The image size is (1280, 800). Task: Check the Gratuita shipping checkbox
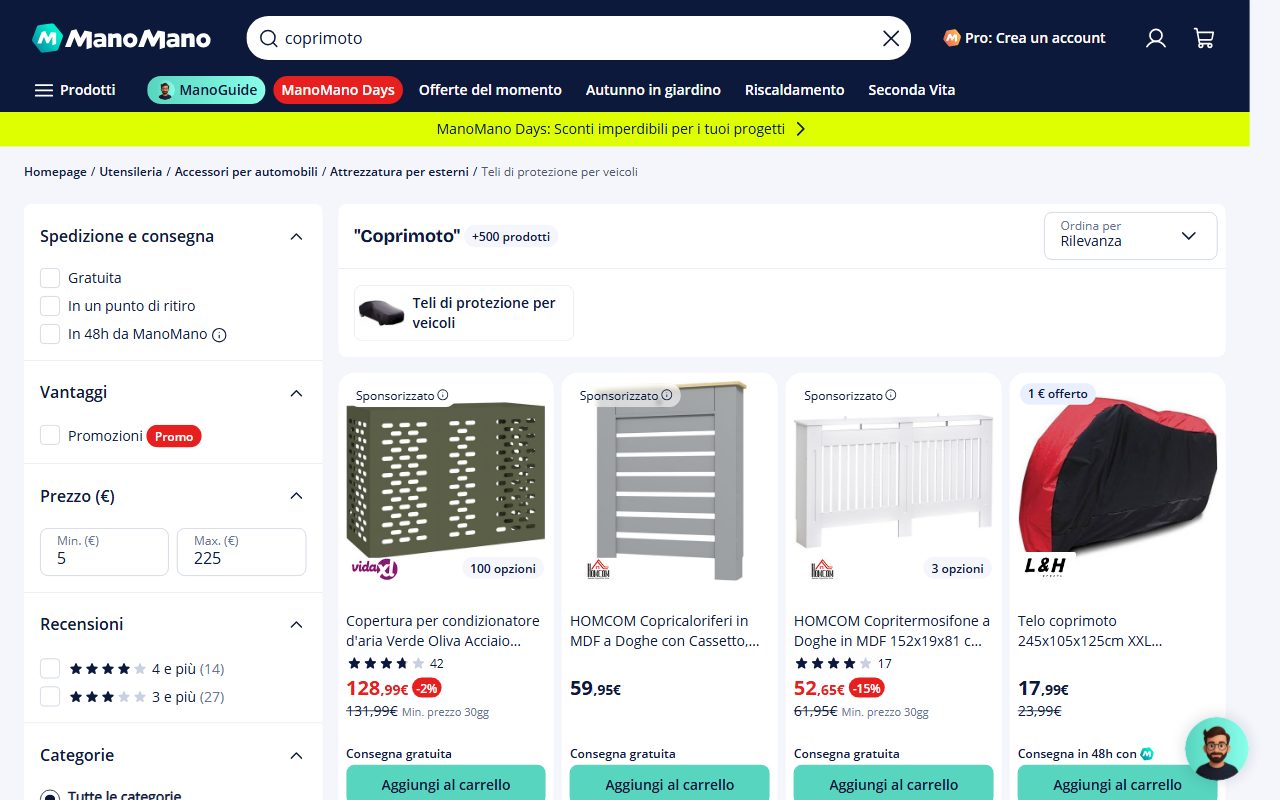click(x=50, y=278)
